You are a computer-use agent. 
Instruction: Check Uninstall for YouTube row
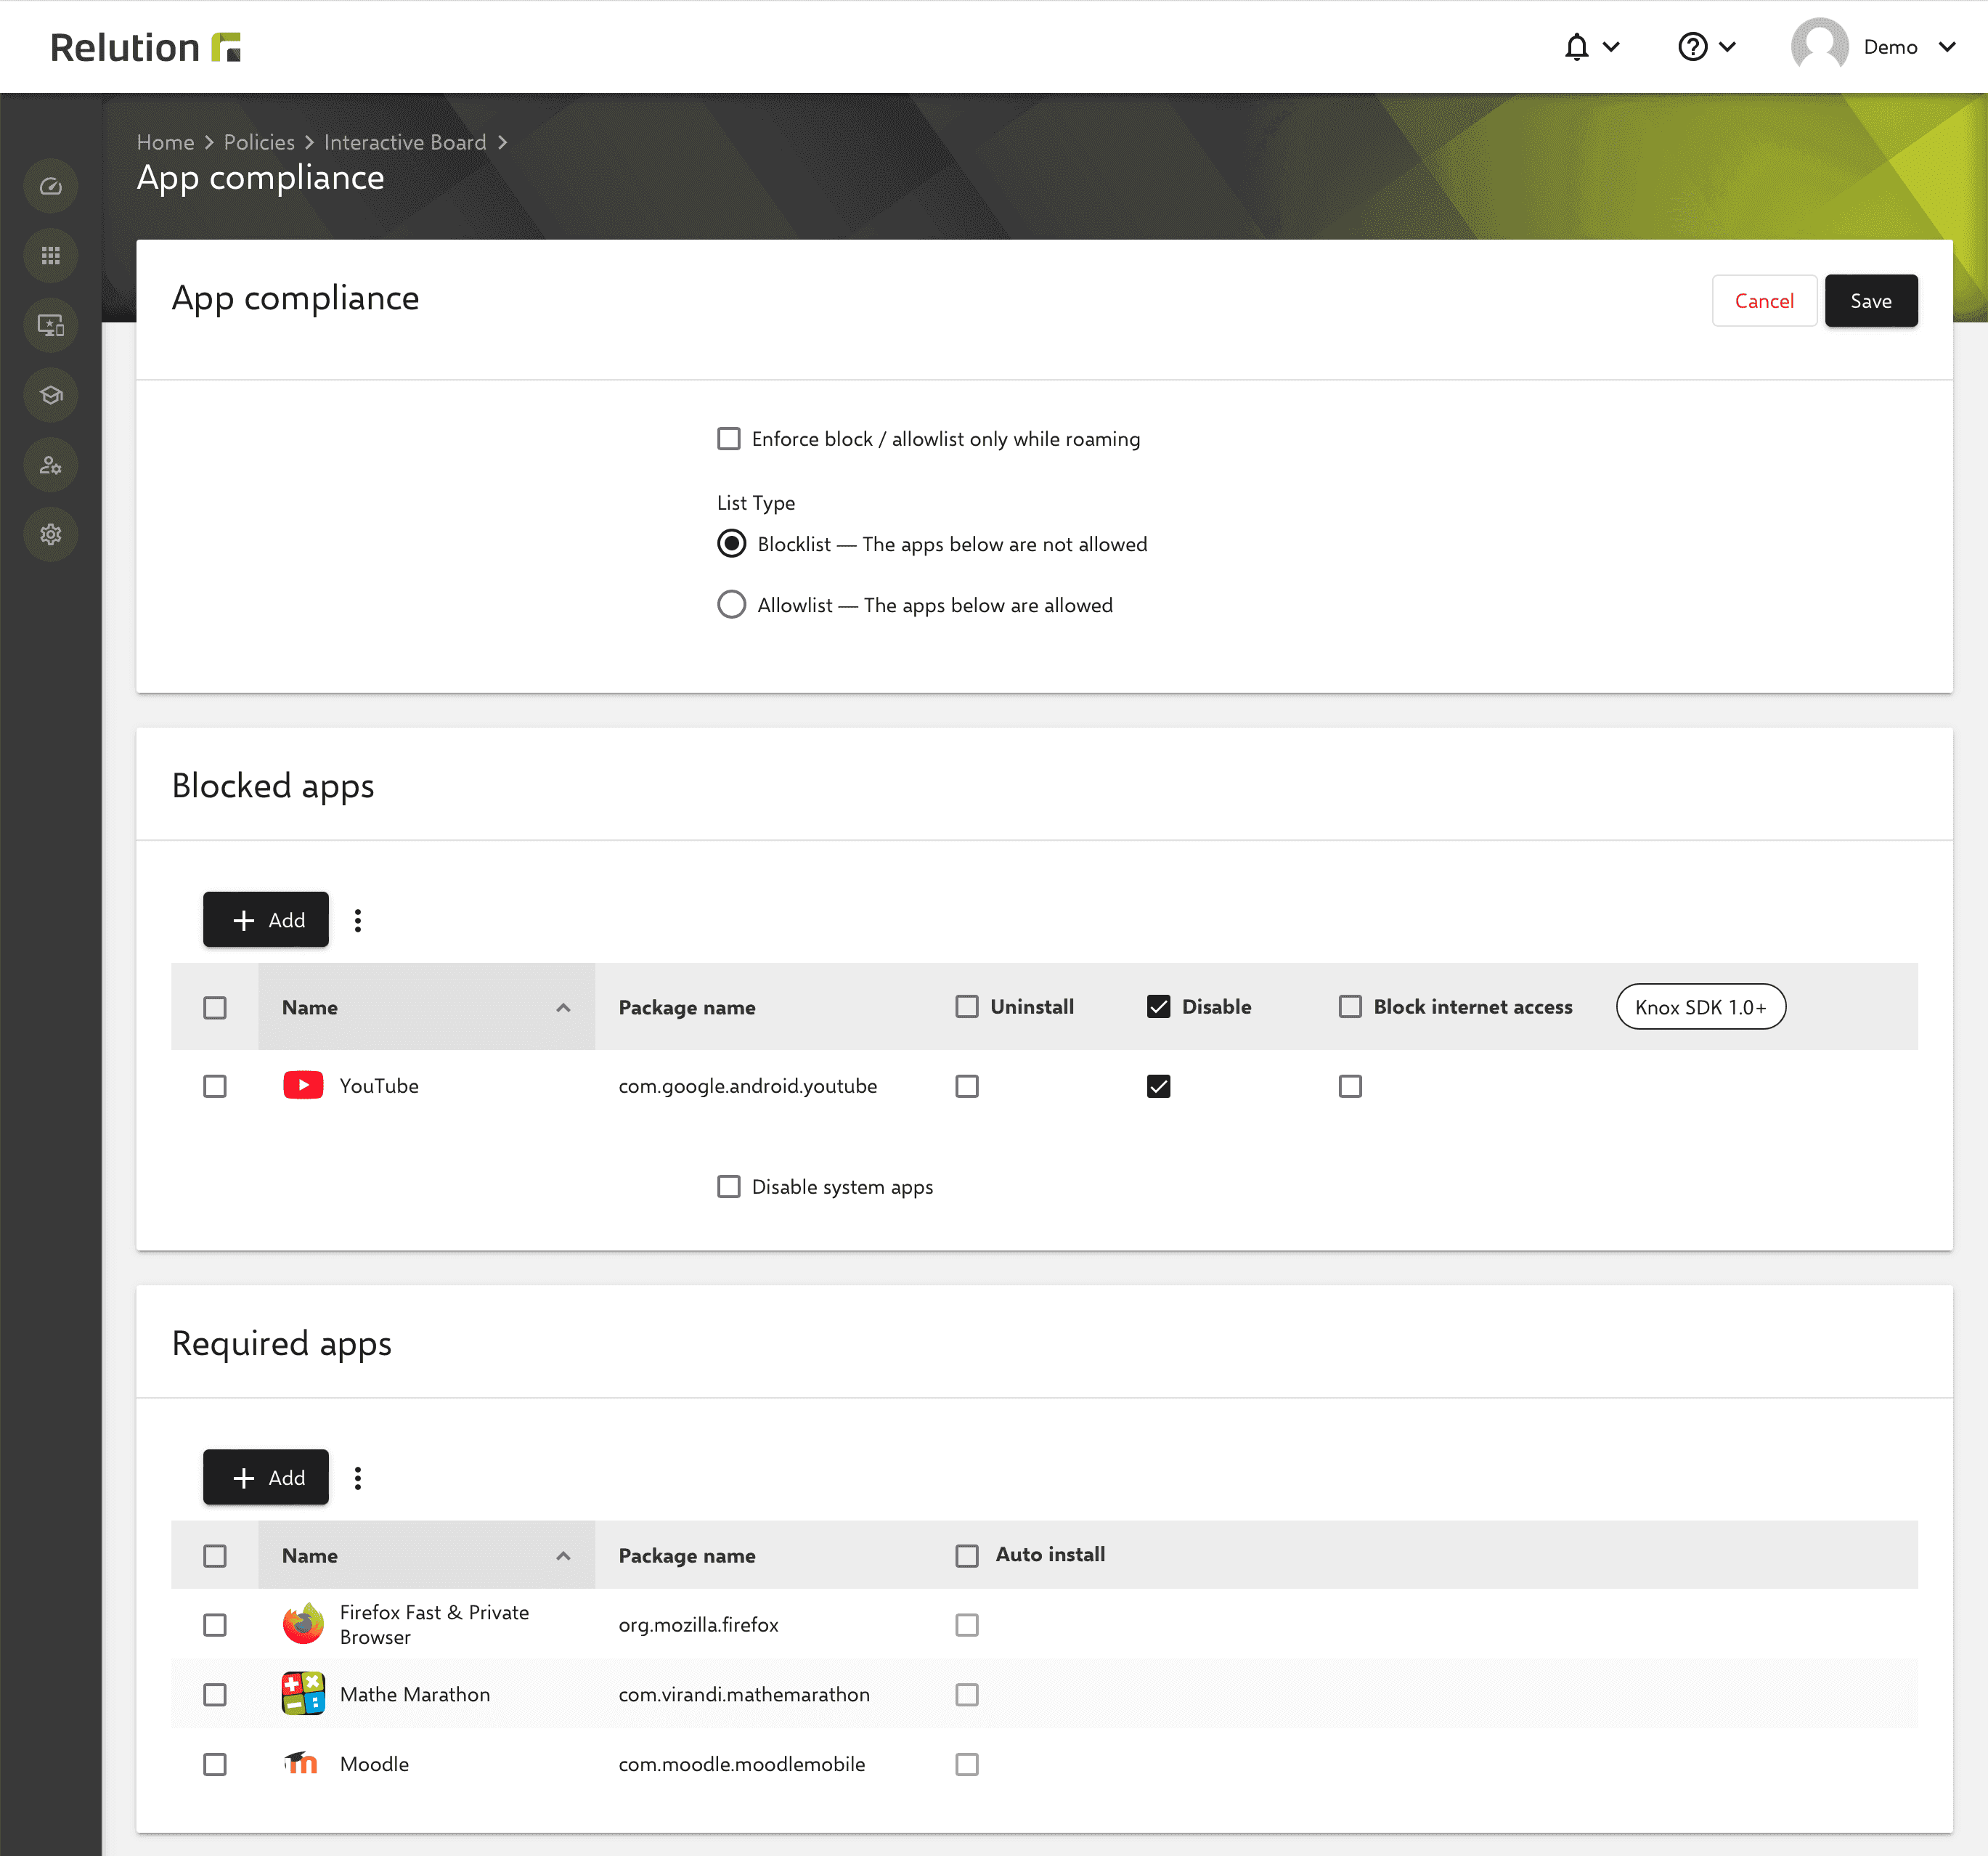[967, 1086]
